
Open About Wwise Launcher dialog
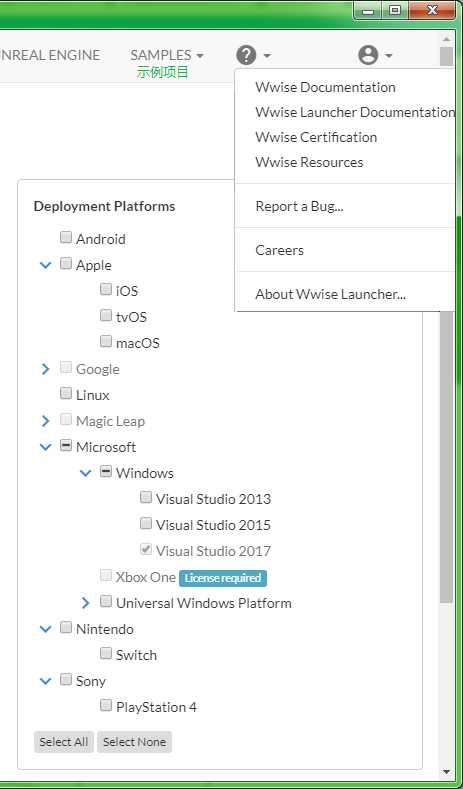tap(330, 294)
